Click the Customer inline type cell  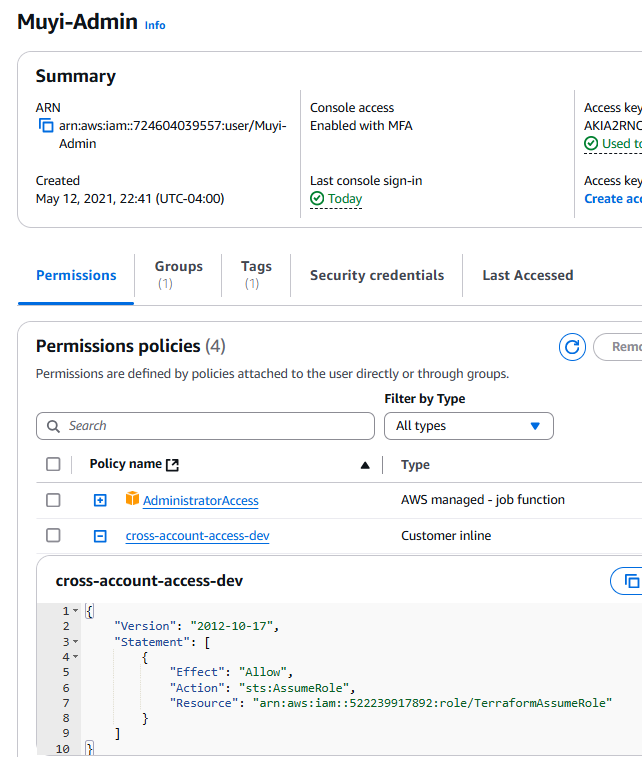446,535
